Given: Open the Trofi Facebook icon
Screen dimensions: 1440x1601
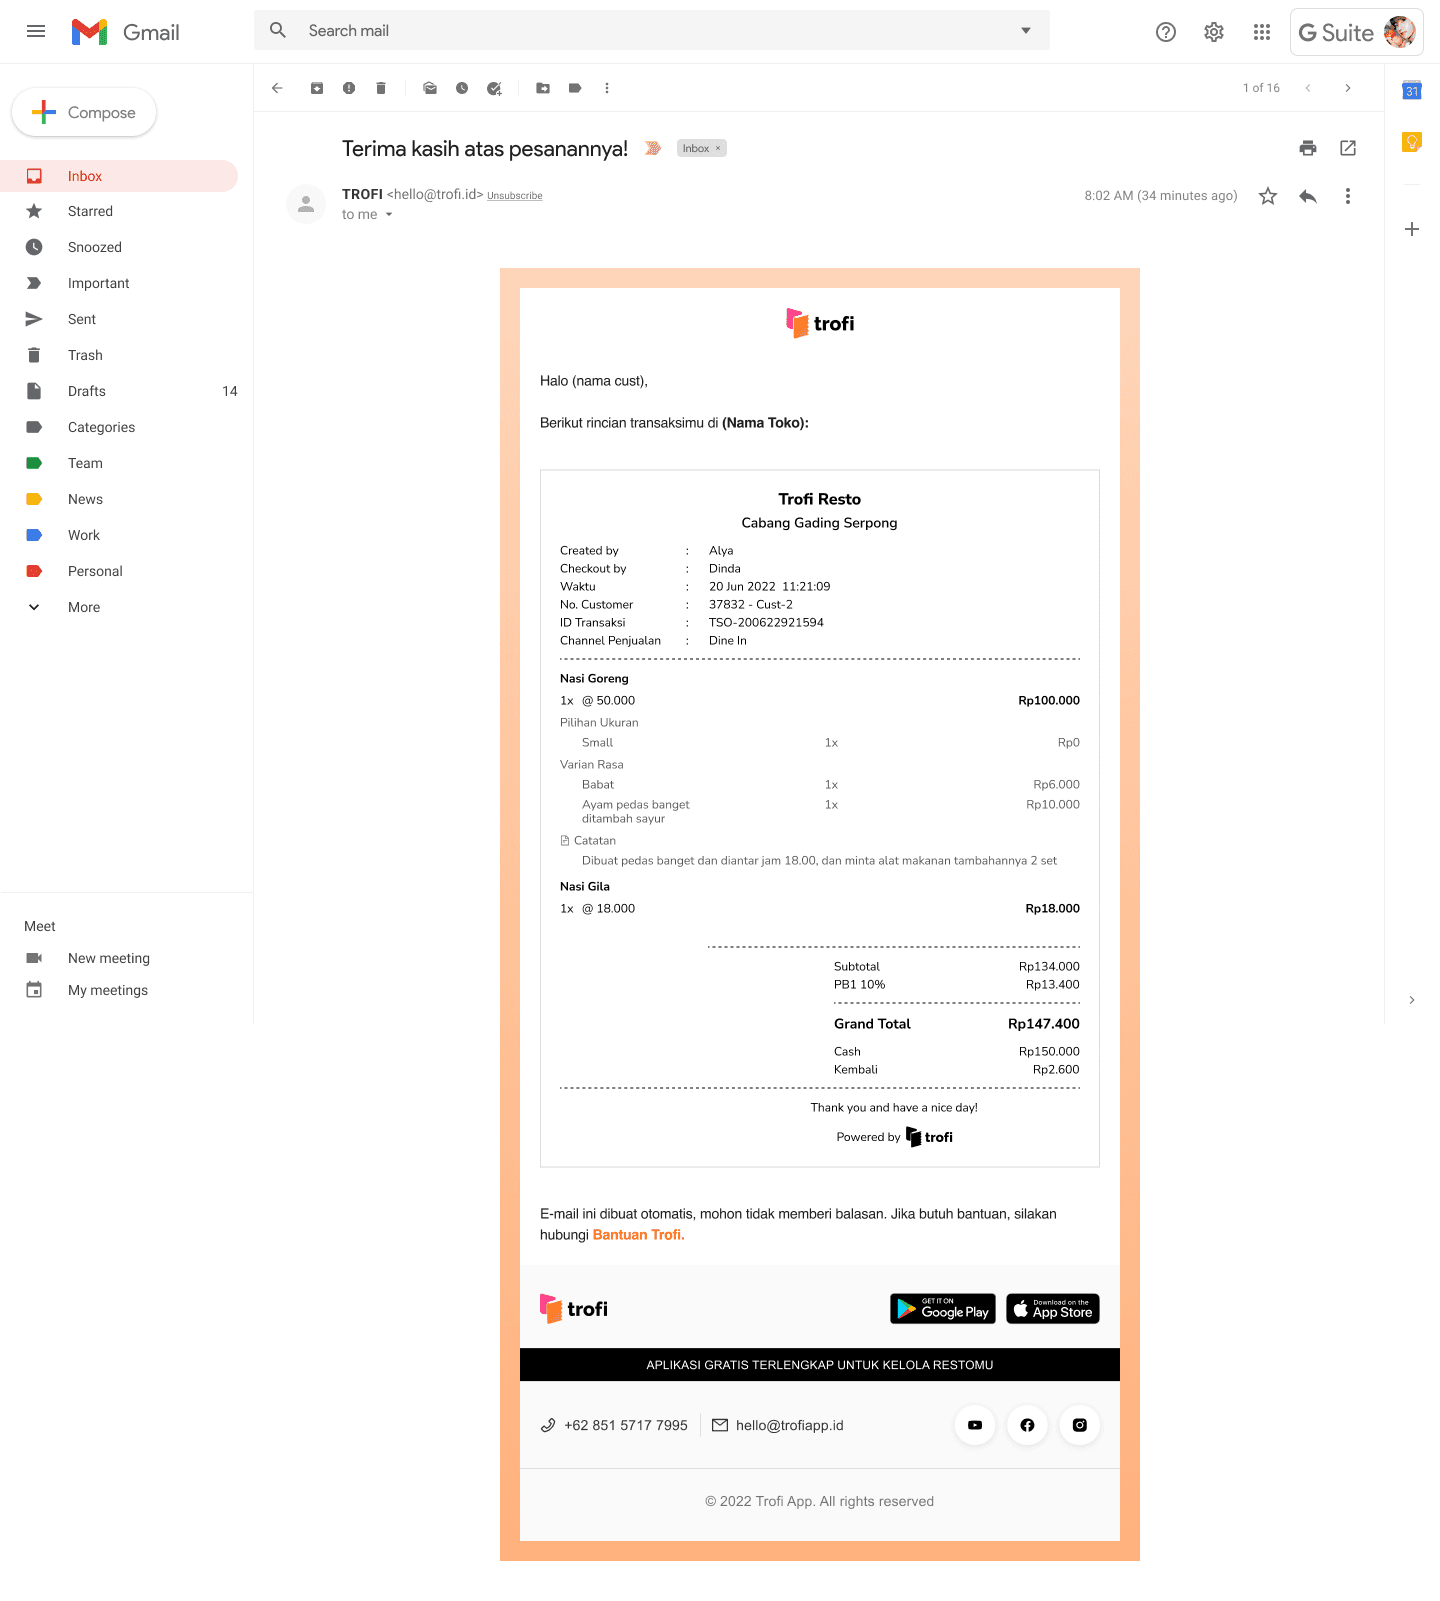Looking at the screenshot, I should tap(1027, 1425).
